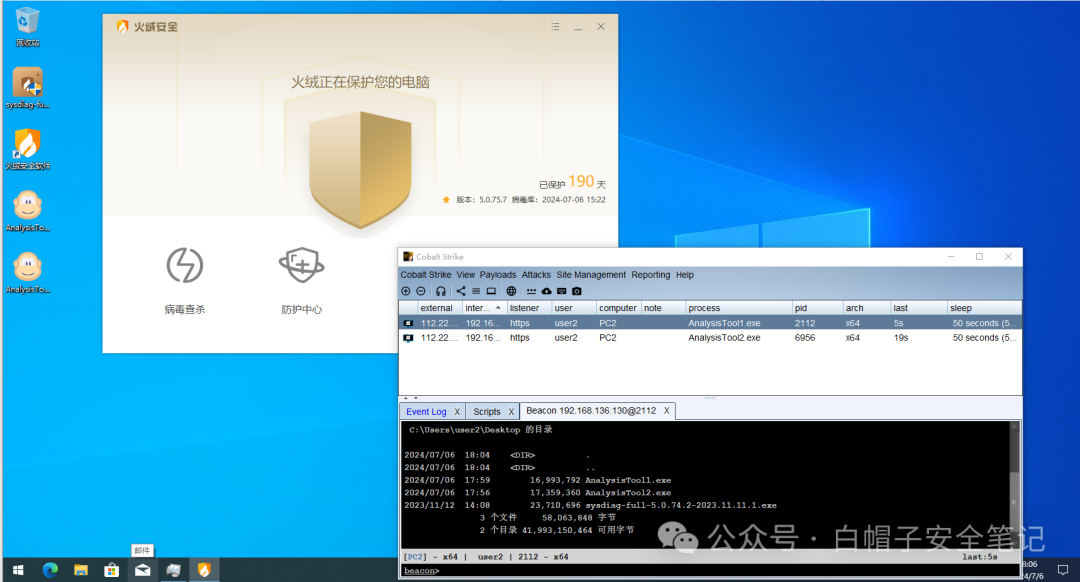The width and height of the screenshot is (1080, 582).
Task: Sort sessions by the user column header
Action: pos(574,308)
